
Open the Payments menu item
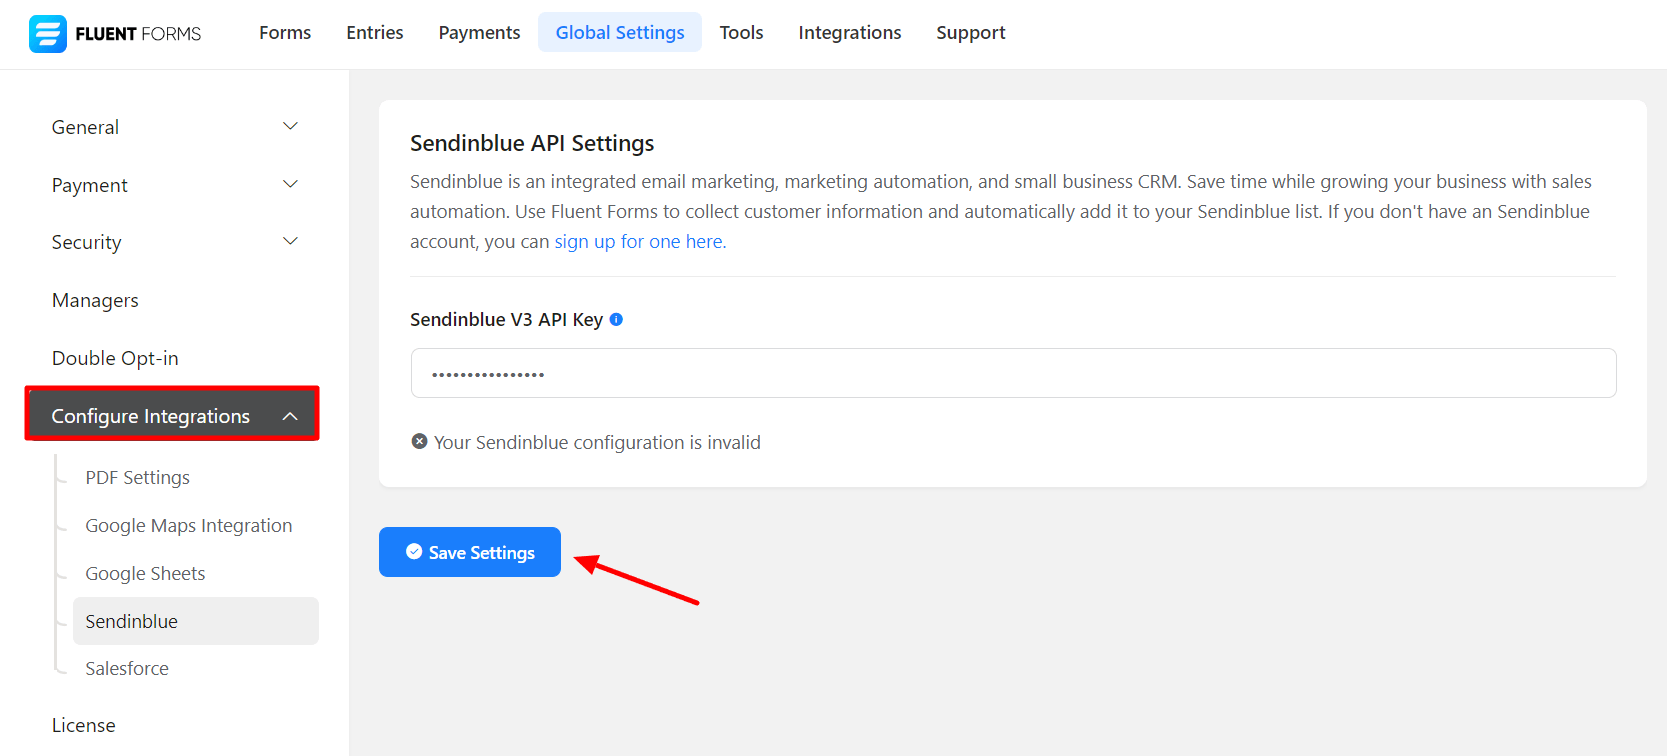479,33
